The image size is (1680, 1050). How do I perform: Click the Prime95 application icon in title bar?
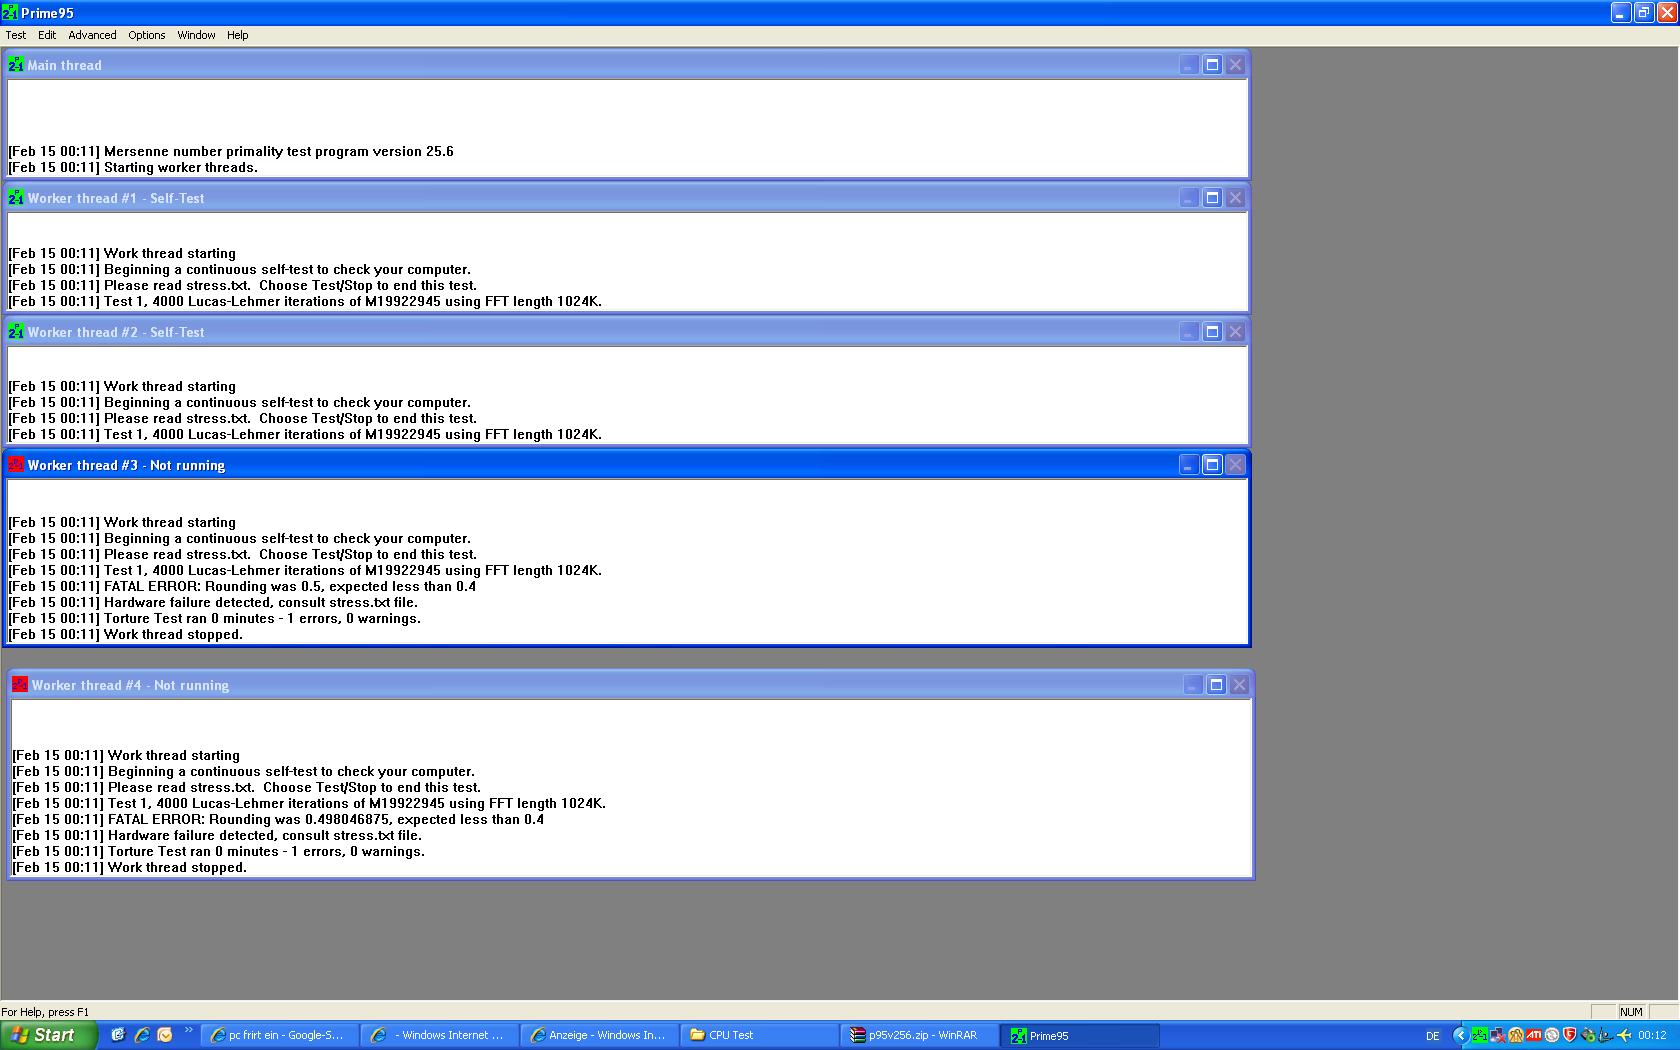pos(10,13)
